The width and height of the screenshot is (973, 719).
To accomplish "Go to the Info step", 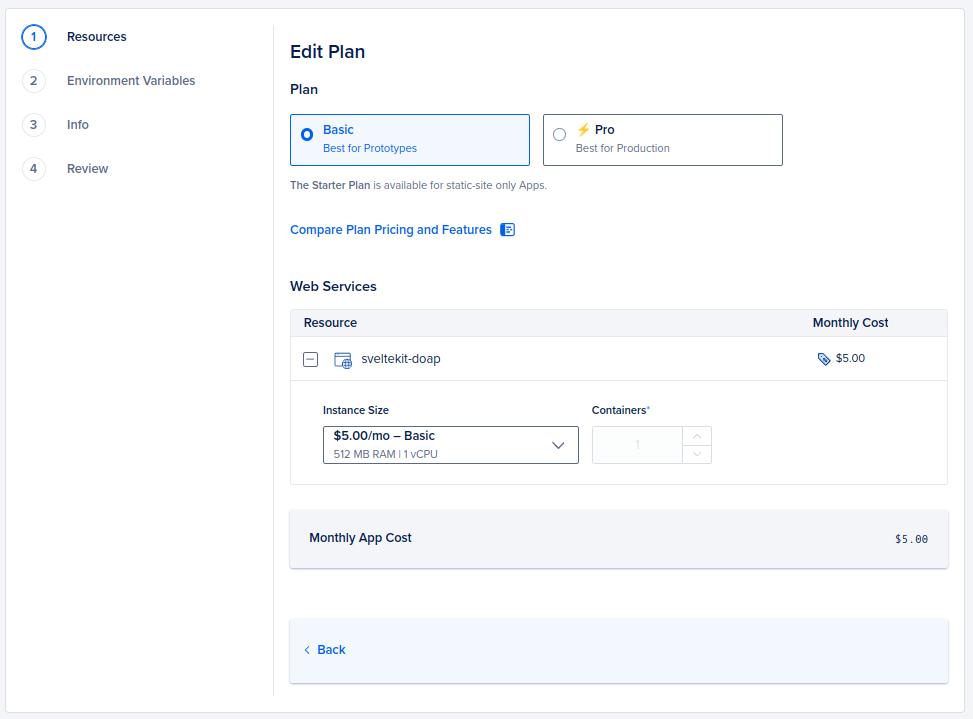I will [x=78, y=125].
